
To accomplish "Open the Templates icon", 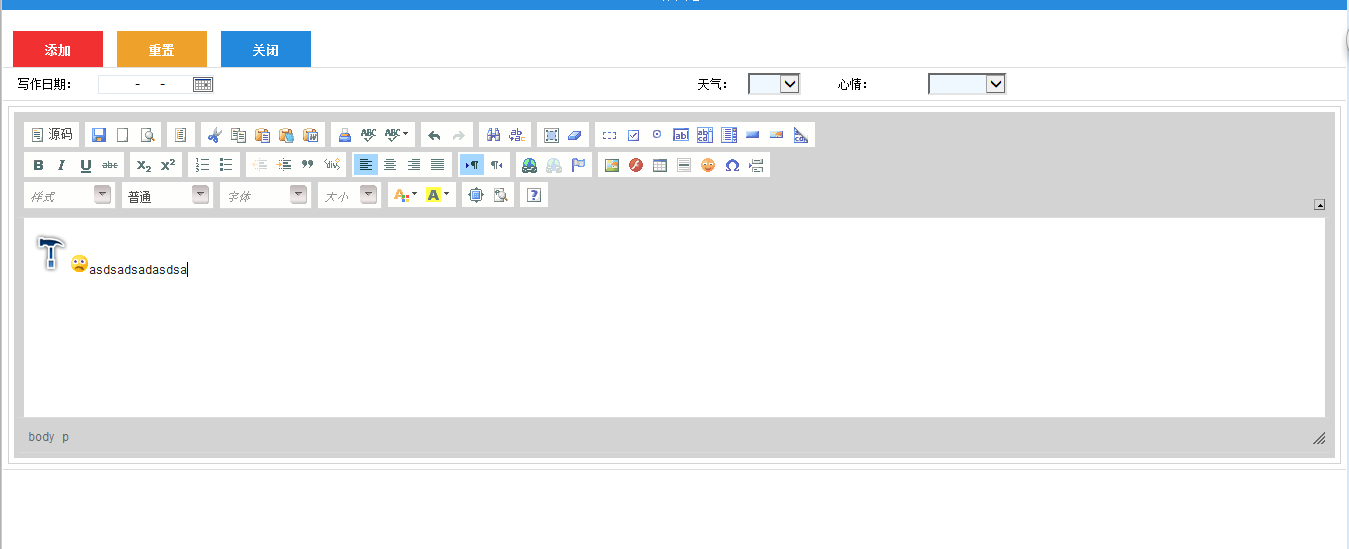I will click(181, 135).
